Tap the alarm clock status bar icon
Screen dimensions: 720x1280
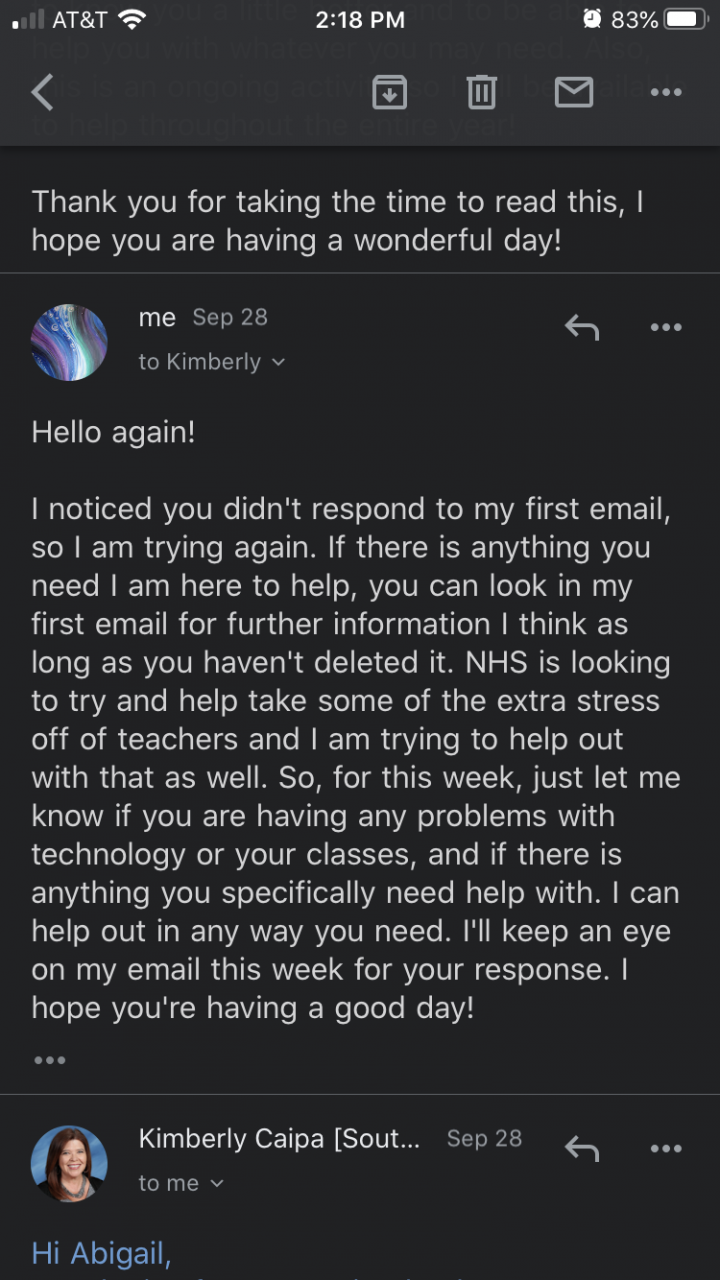[x=592, y=20]
